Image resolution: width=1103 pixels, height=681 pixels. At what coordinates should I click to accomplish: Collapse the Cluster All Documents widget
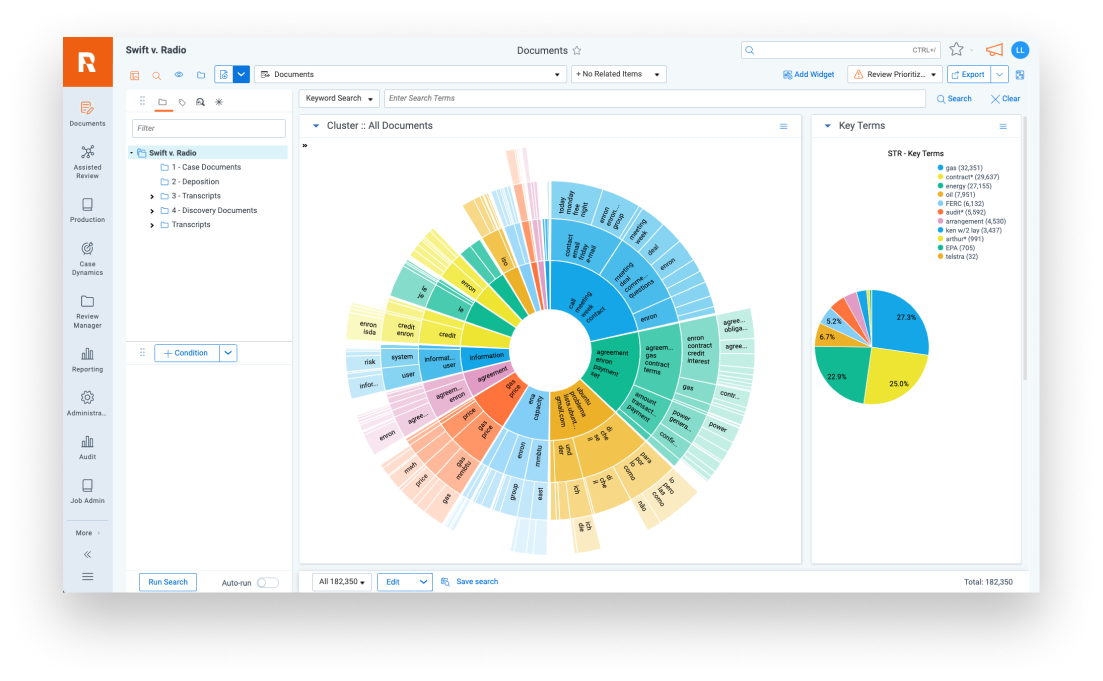[x=316, y=126]
